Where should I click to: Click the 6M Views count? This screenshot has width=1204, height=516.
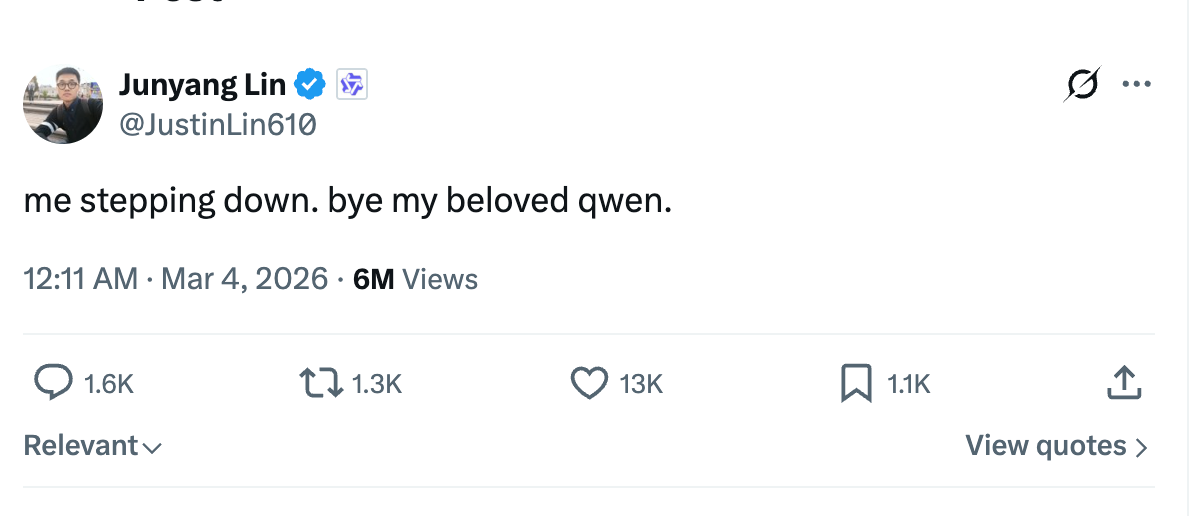(x=415, y=279)
